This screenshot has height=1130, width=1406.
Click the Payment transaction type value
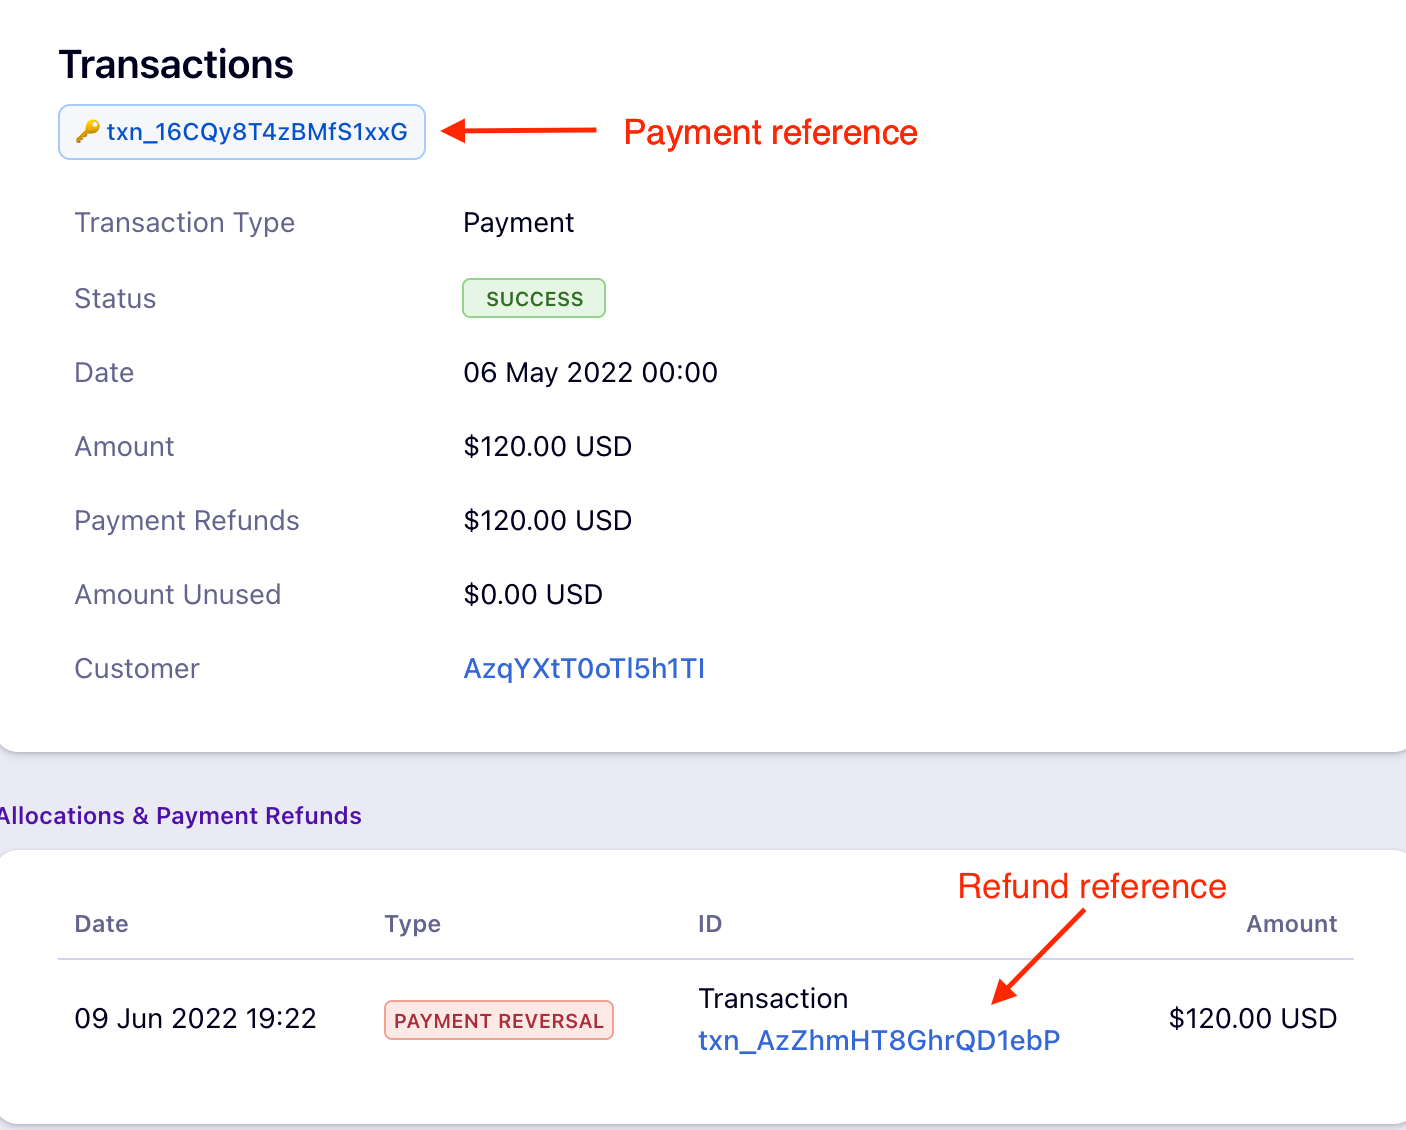point(518,222)
